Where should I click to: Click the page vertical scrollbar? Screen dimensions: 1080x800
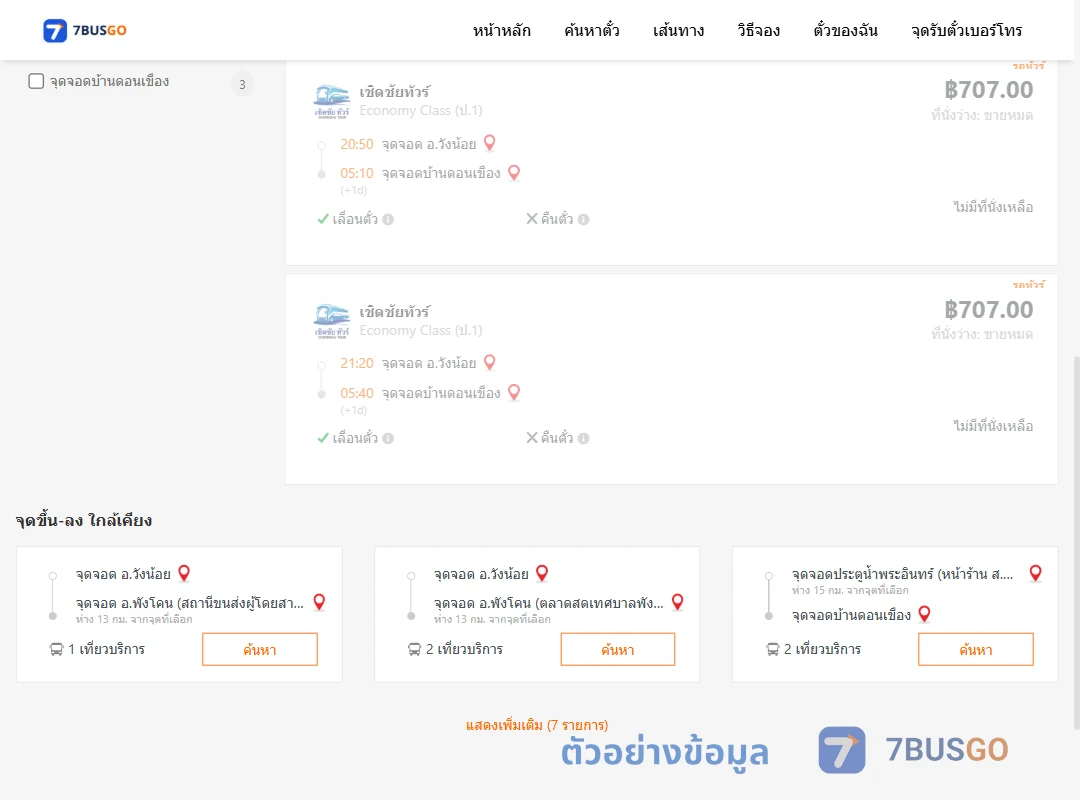[1076, 542]
